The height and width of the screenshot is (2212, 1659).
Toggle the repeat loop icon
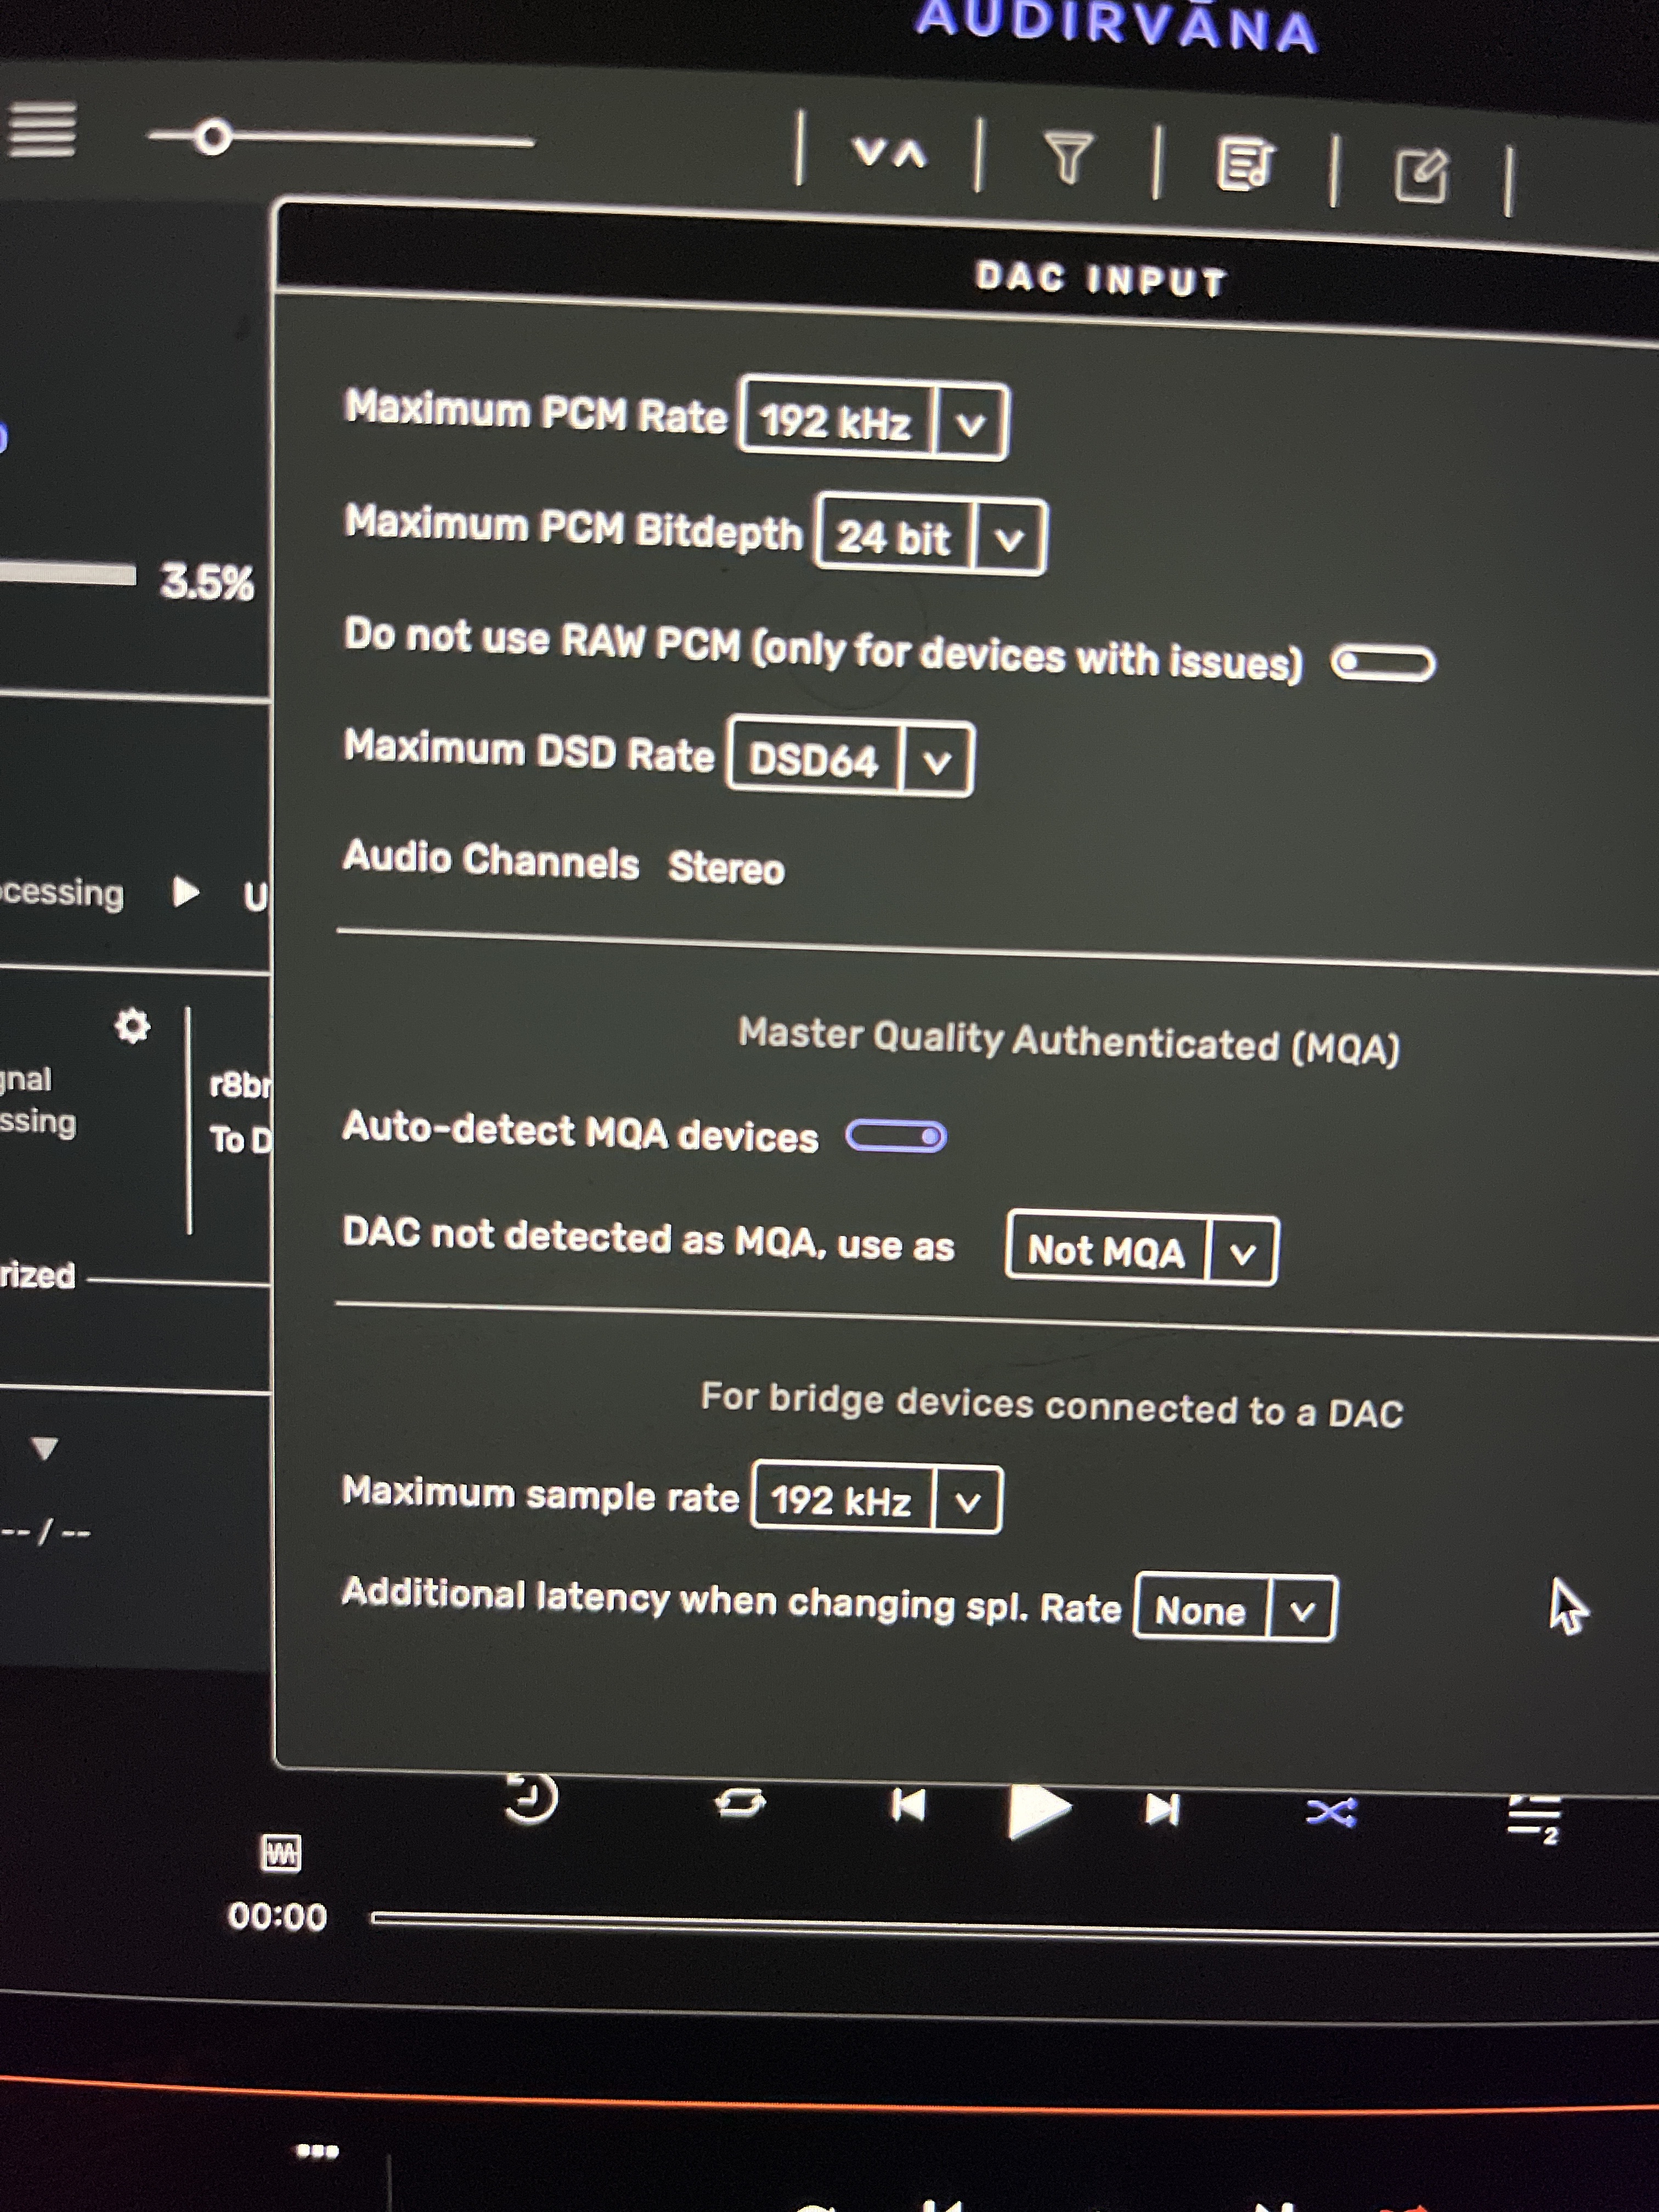point(740,1802)
